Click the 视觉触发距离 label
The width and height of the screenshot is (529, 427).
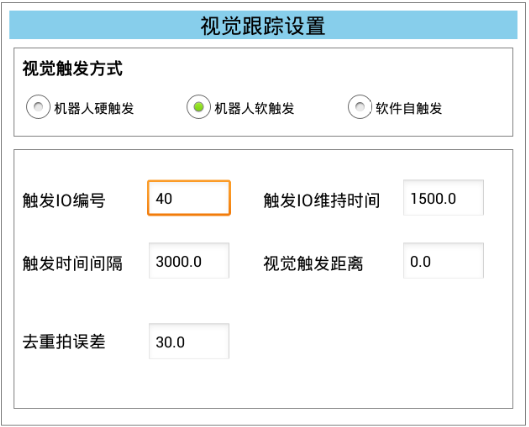[x=313, y=263]
